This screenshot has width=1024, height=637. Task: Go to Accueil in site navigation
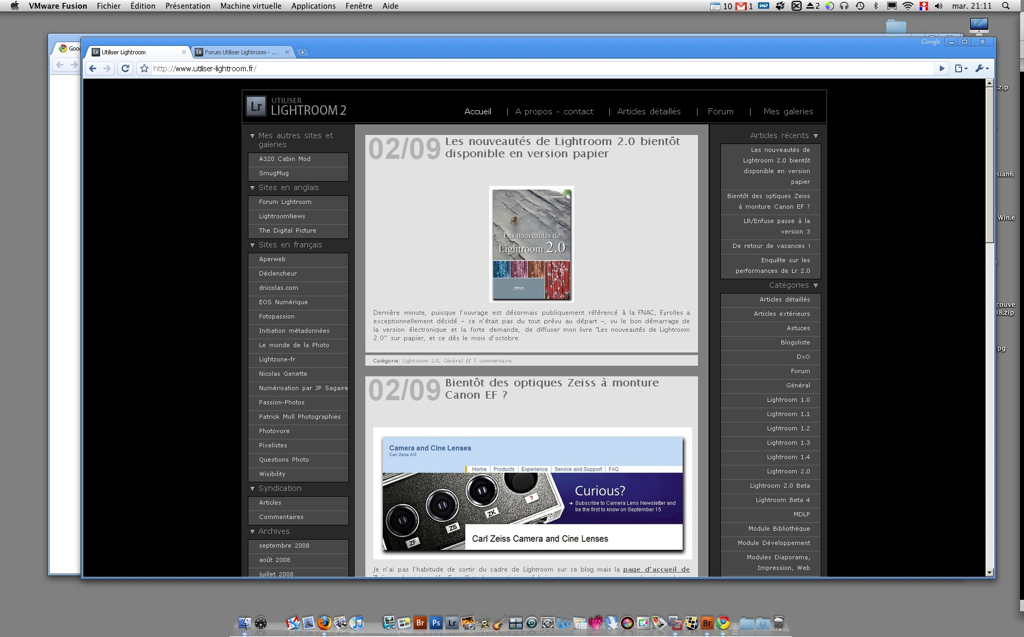coord(477,112)
